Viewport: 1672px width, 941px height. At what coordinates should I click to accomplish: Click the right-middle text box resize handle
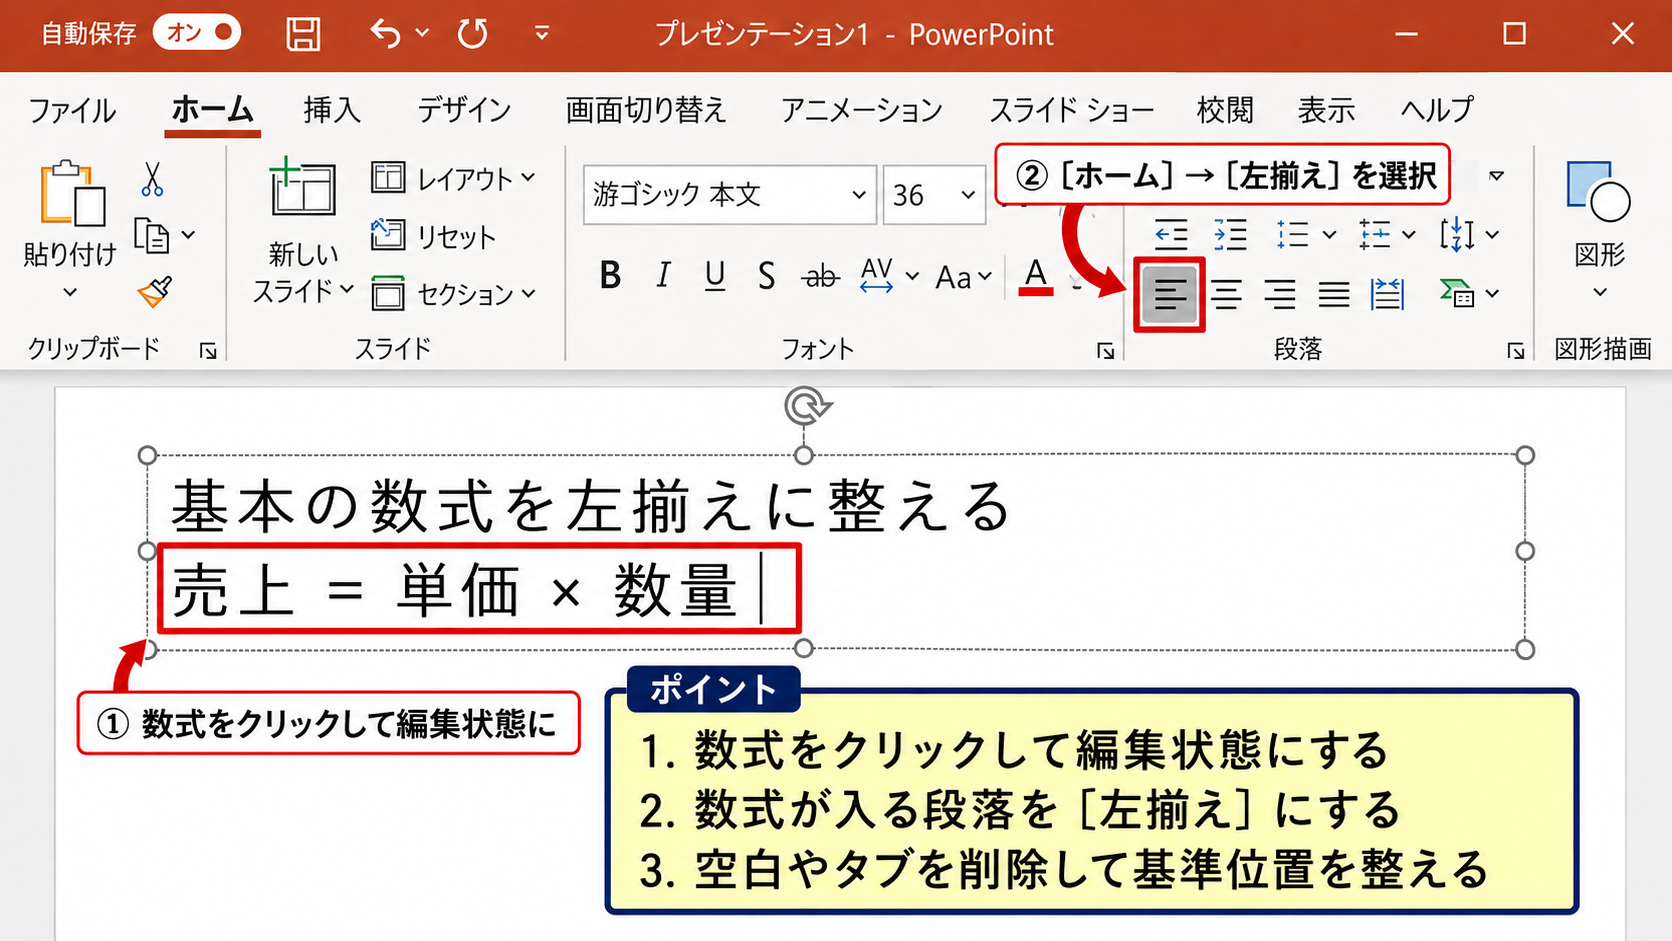(x=1525, y=551)
